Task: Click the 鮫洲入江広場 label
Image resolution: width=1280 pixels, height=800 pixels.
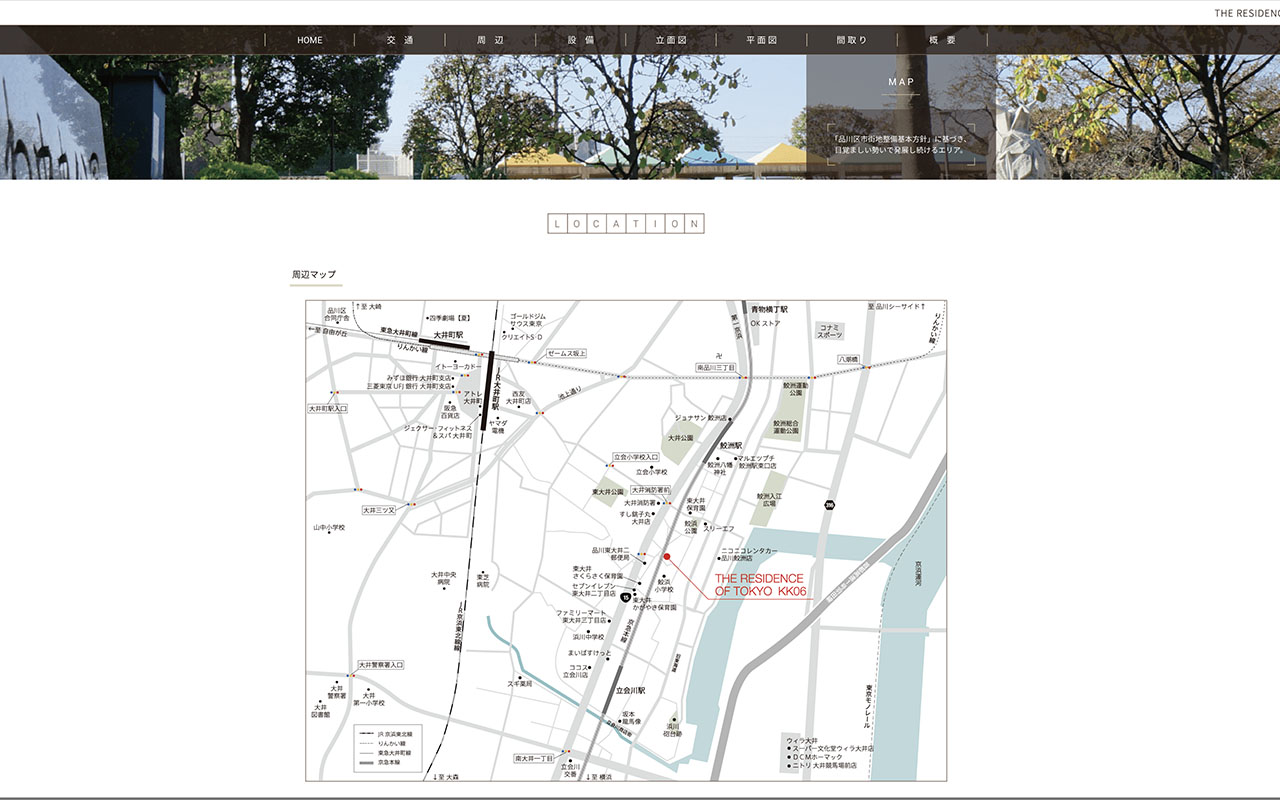Action: point(769,499)
